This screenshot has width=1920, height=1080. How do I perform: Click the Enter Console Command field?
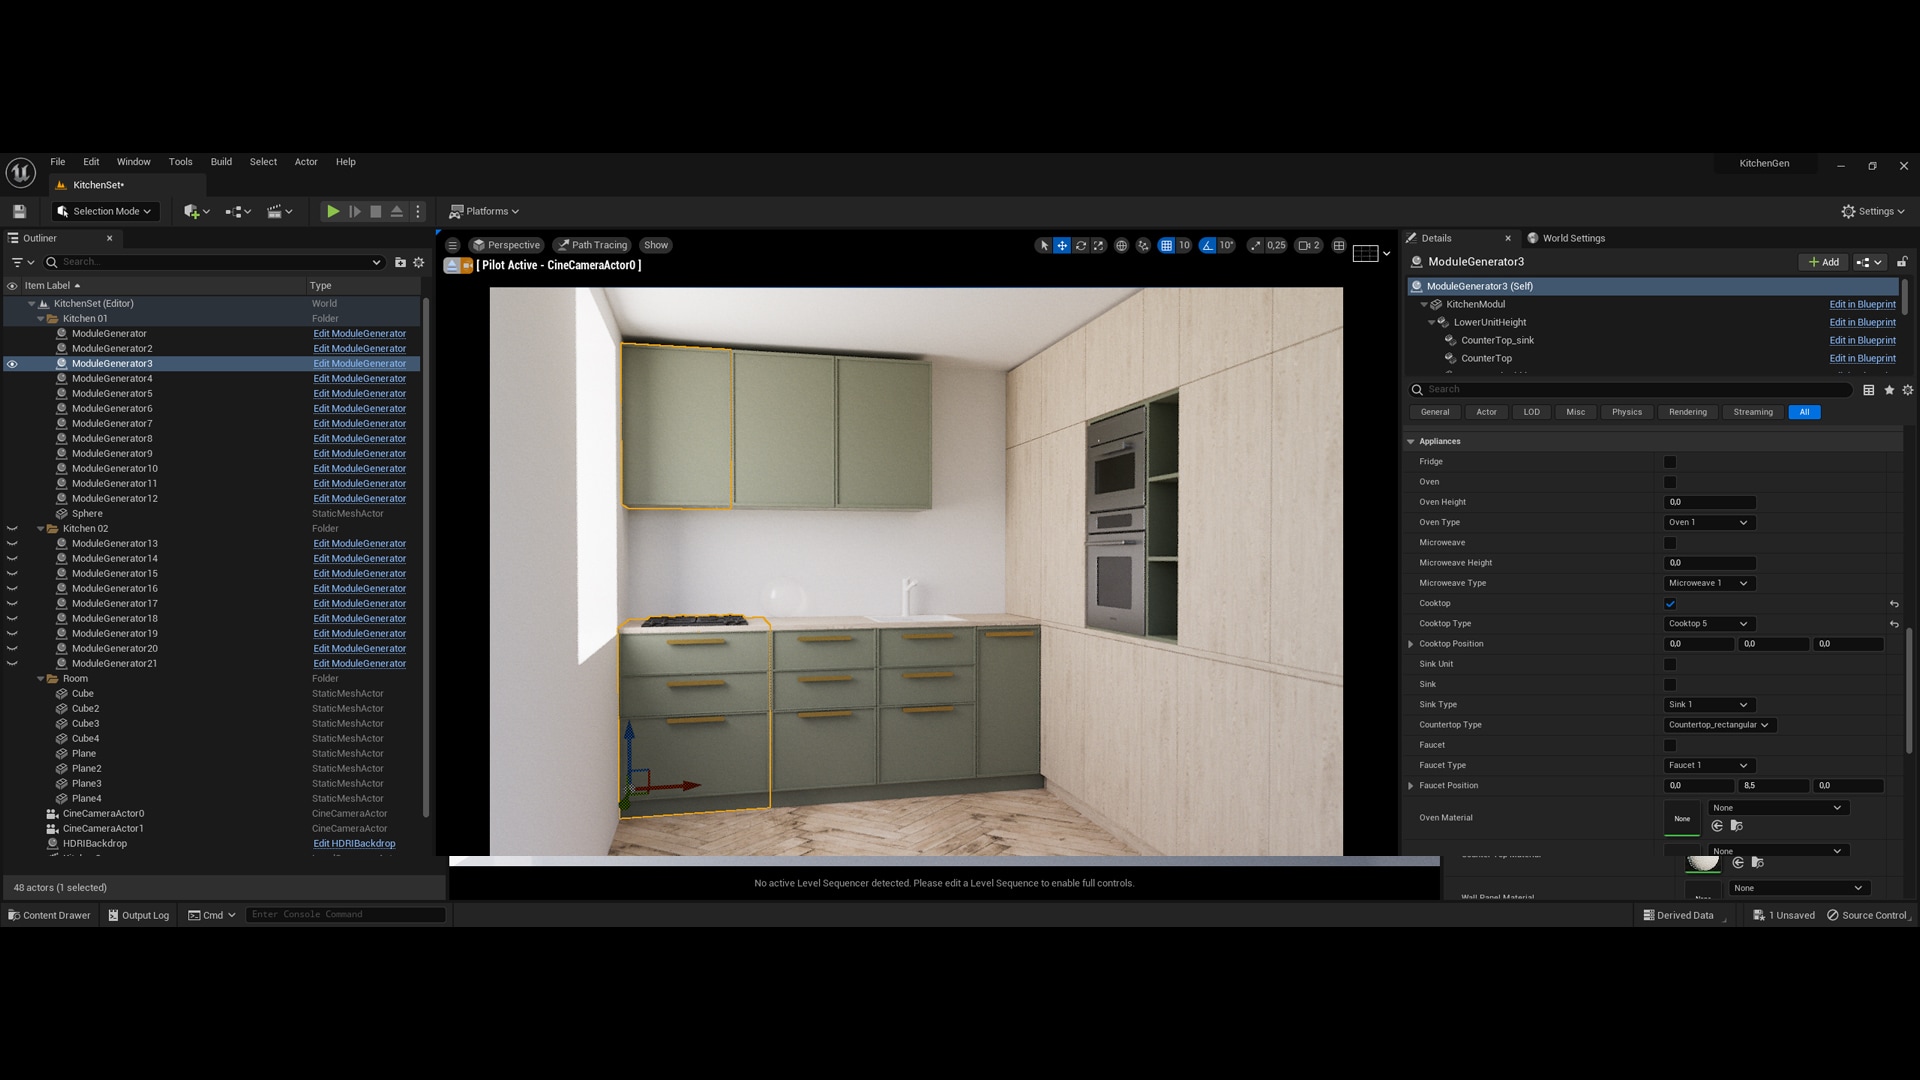coord(344,914)
